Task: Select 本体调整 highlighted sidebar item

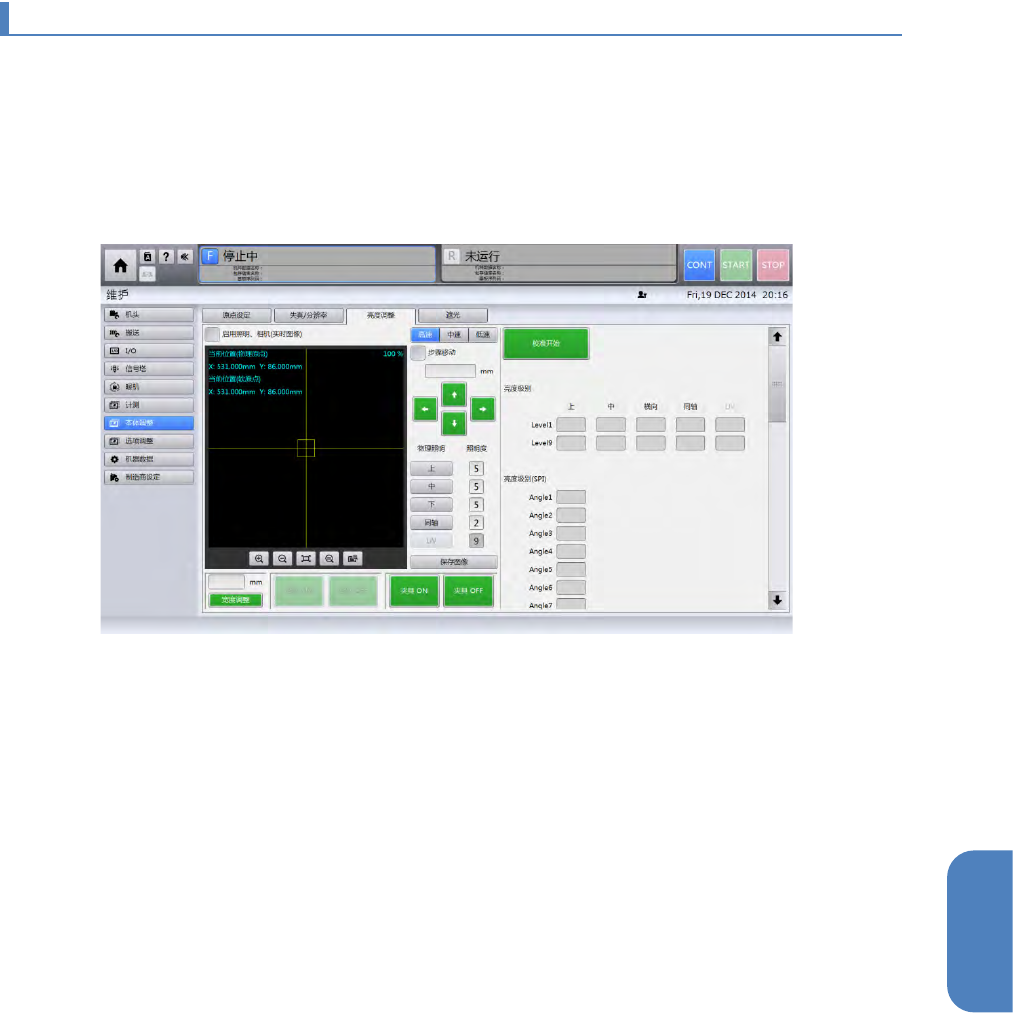Action: coord(149,423)
